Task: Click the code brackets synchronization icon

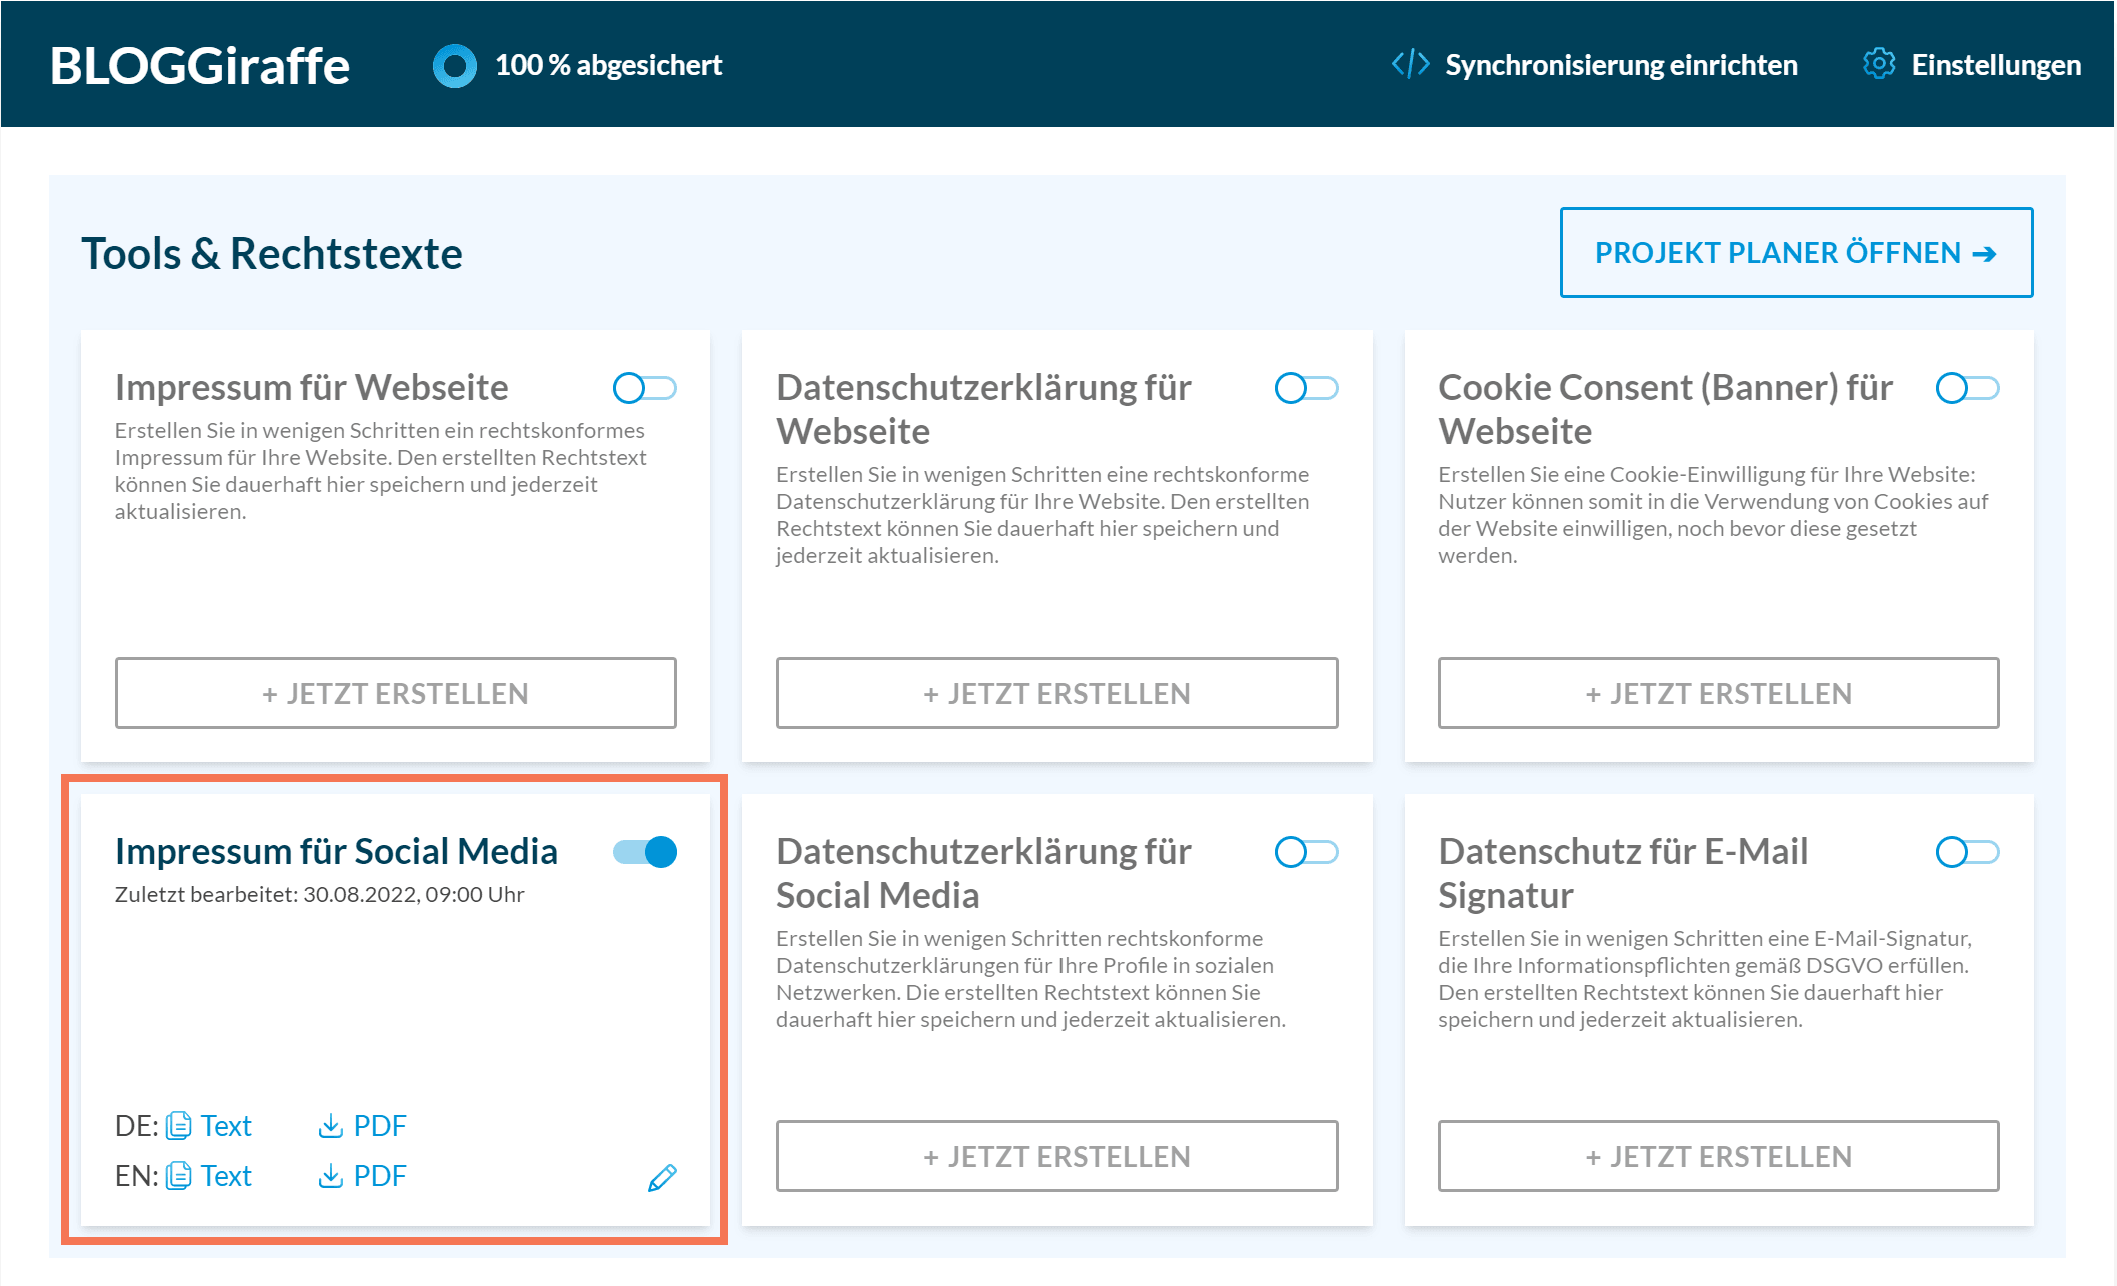Action: pos(1410,64)
